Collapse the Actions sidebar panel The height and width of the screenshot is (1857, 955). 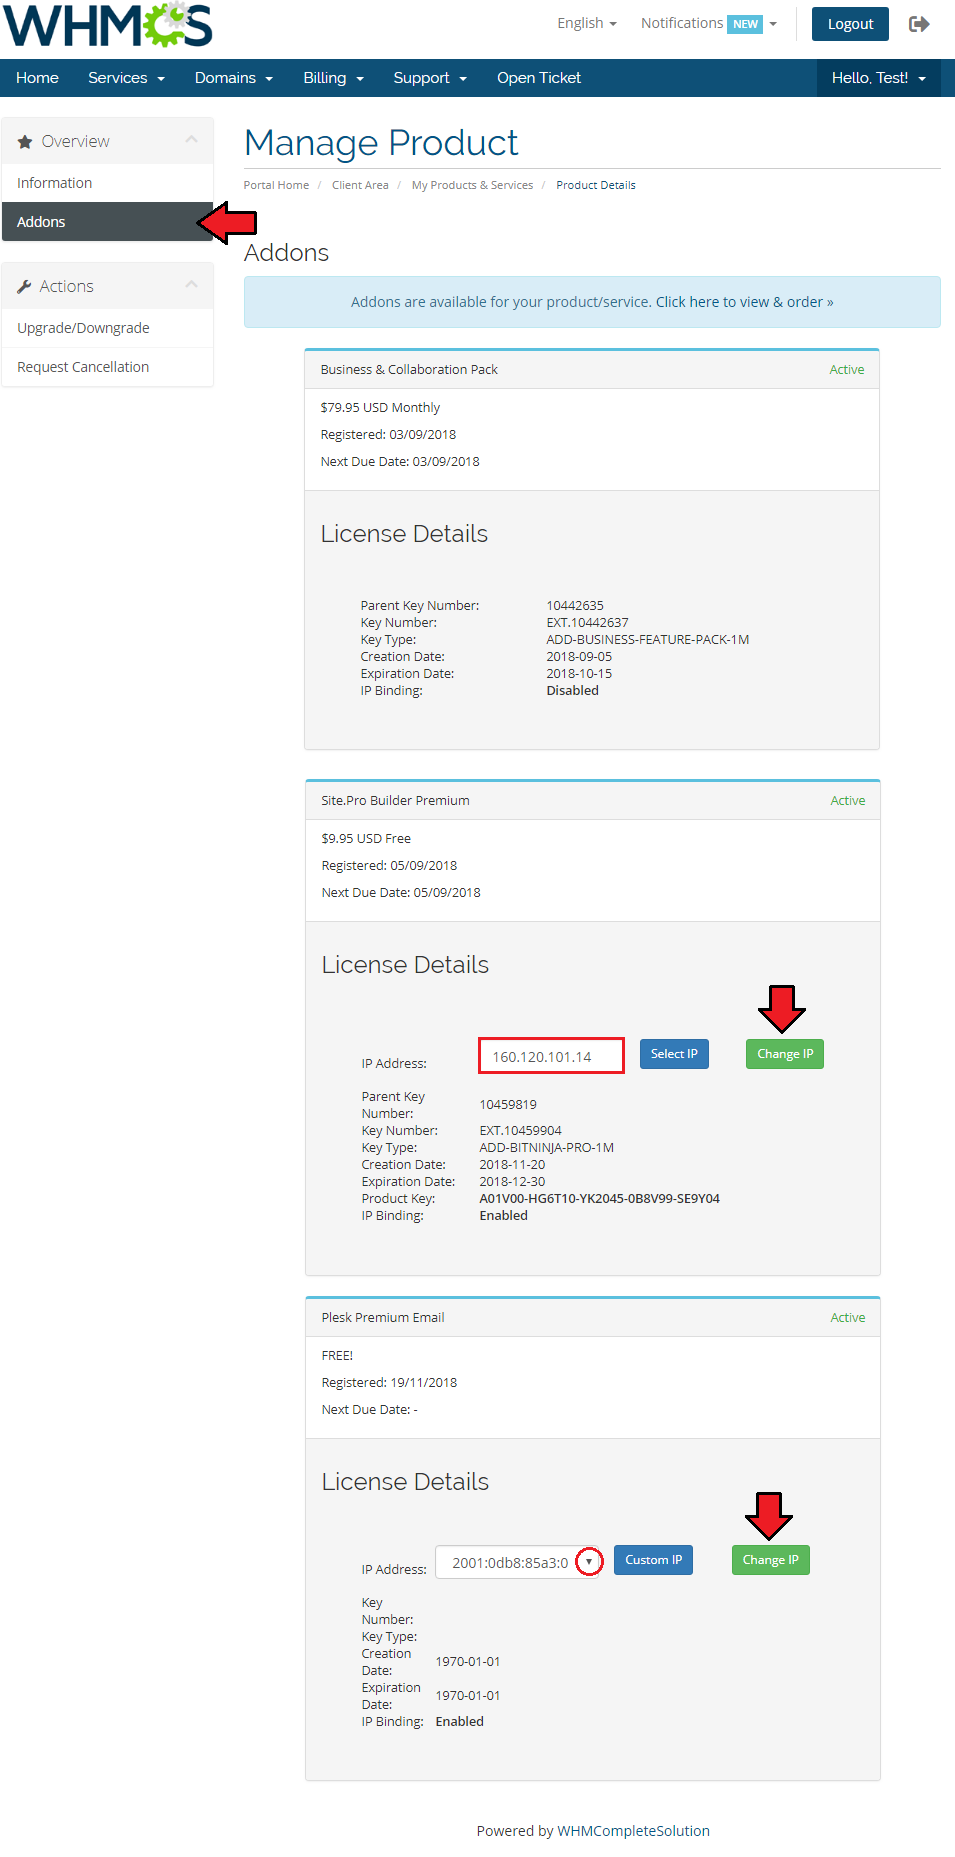point(191,285)
